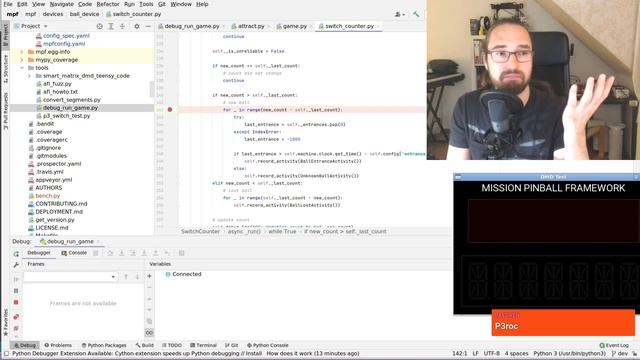The height and width of the screenshot is (360, 640).
Task: Open Refactor menu
Action: point(108,4)
